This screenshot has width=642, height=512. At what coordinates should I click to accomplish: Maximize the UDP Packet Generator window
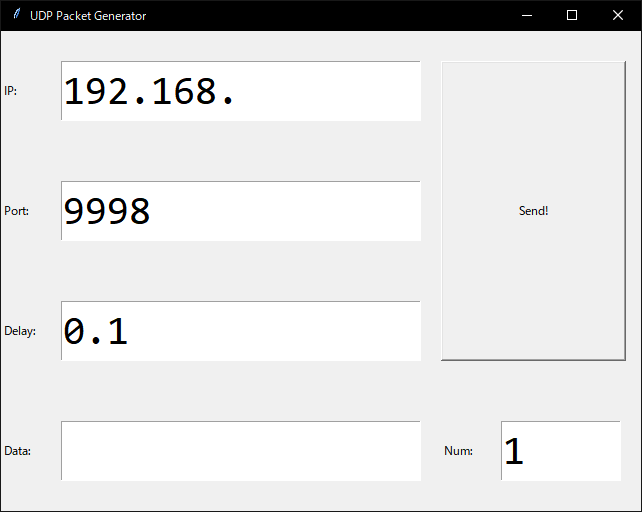click(x=572, y=16)
